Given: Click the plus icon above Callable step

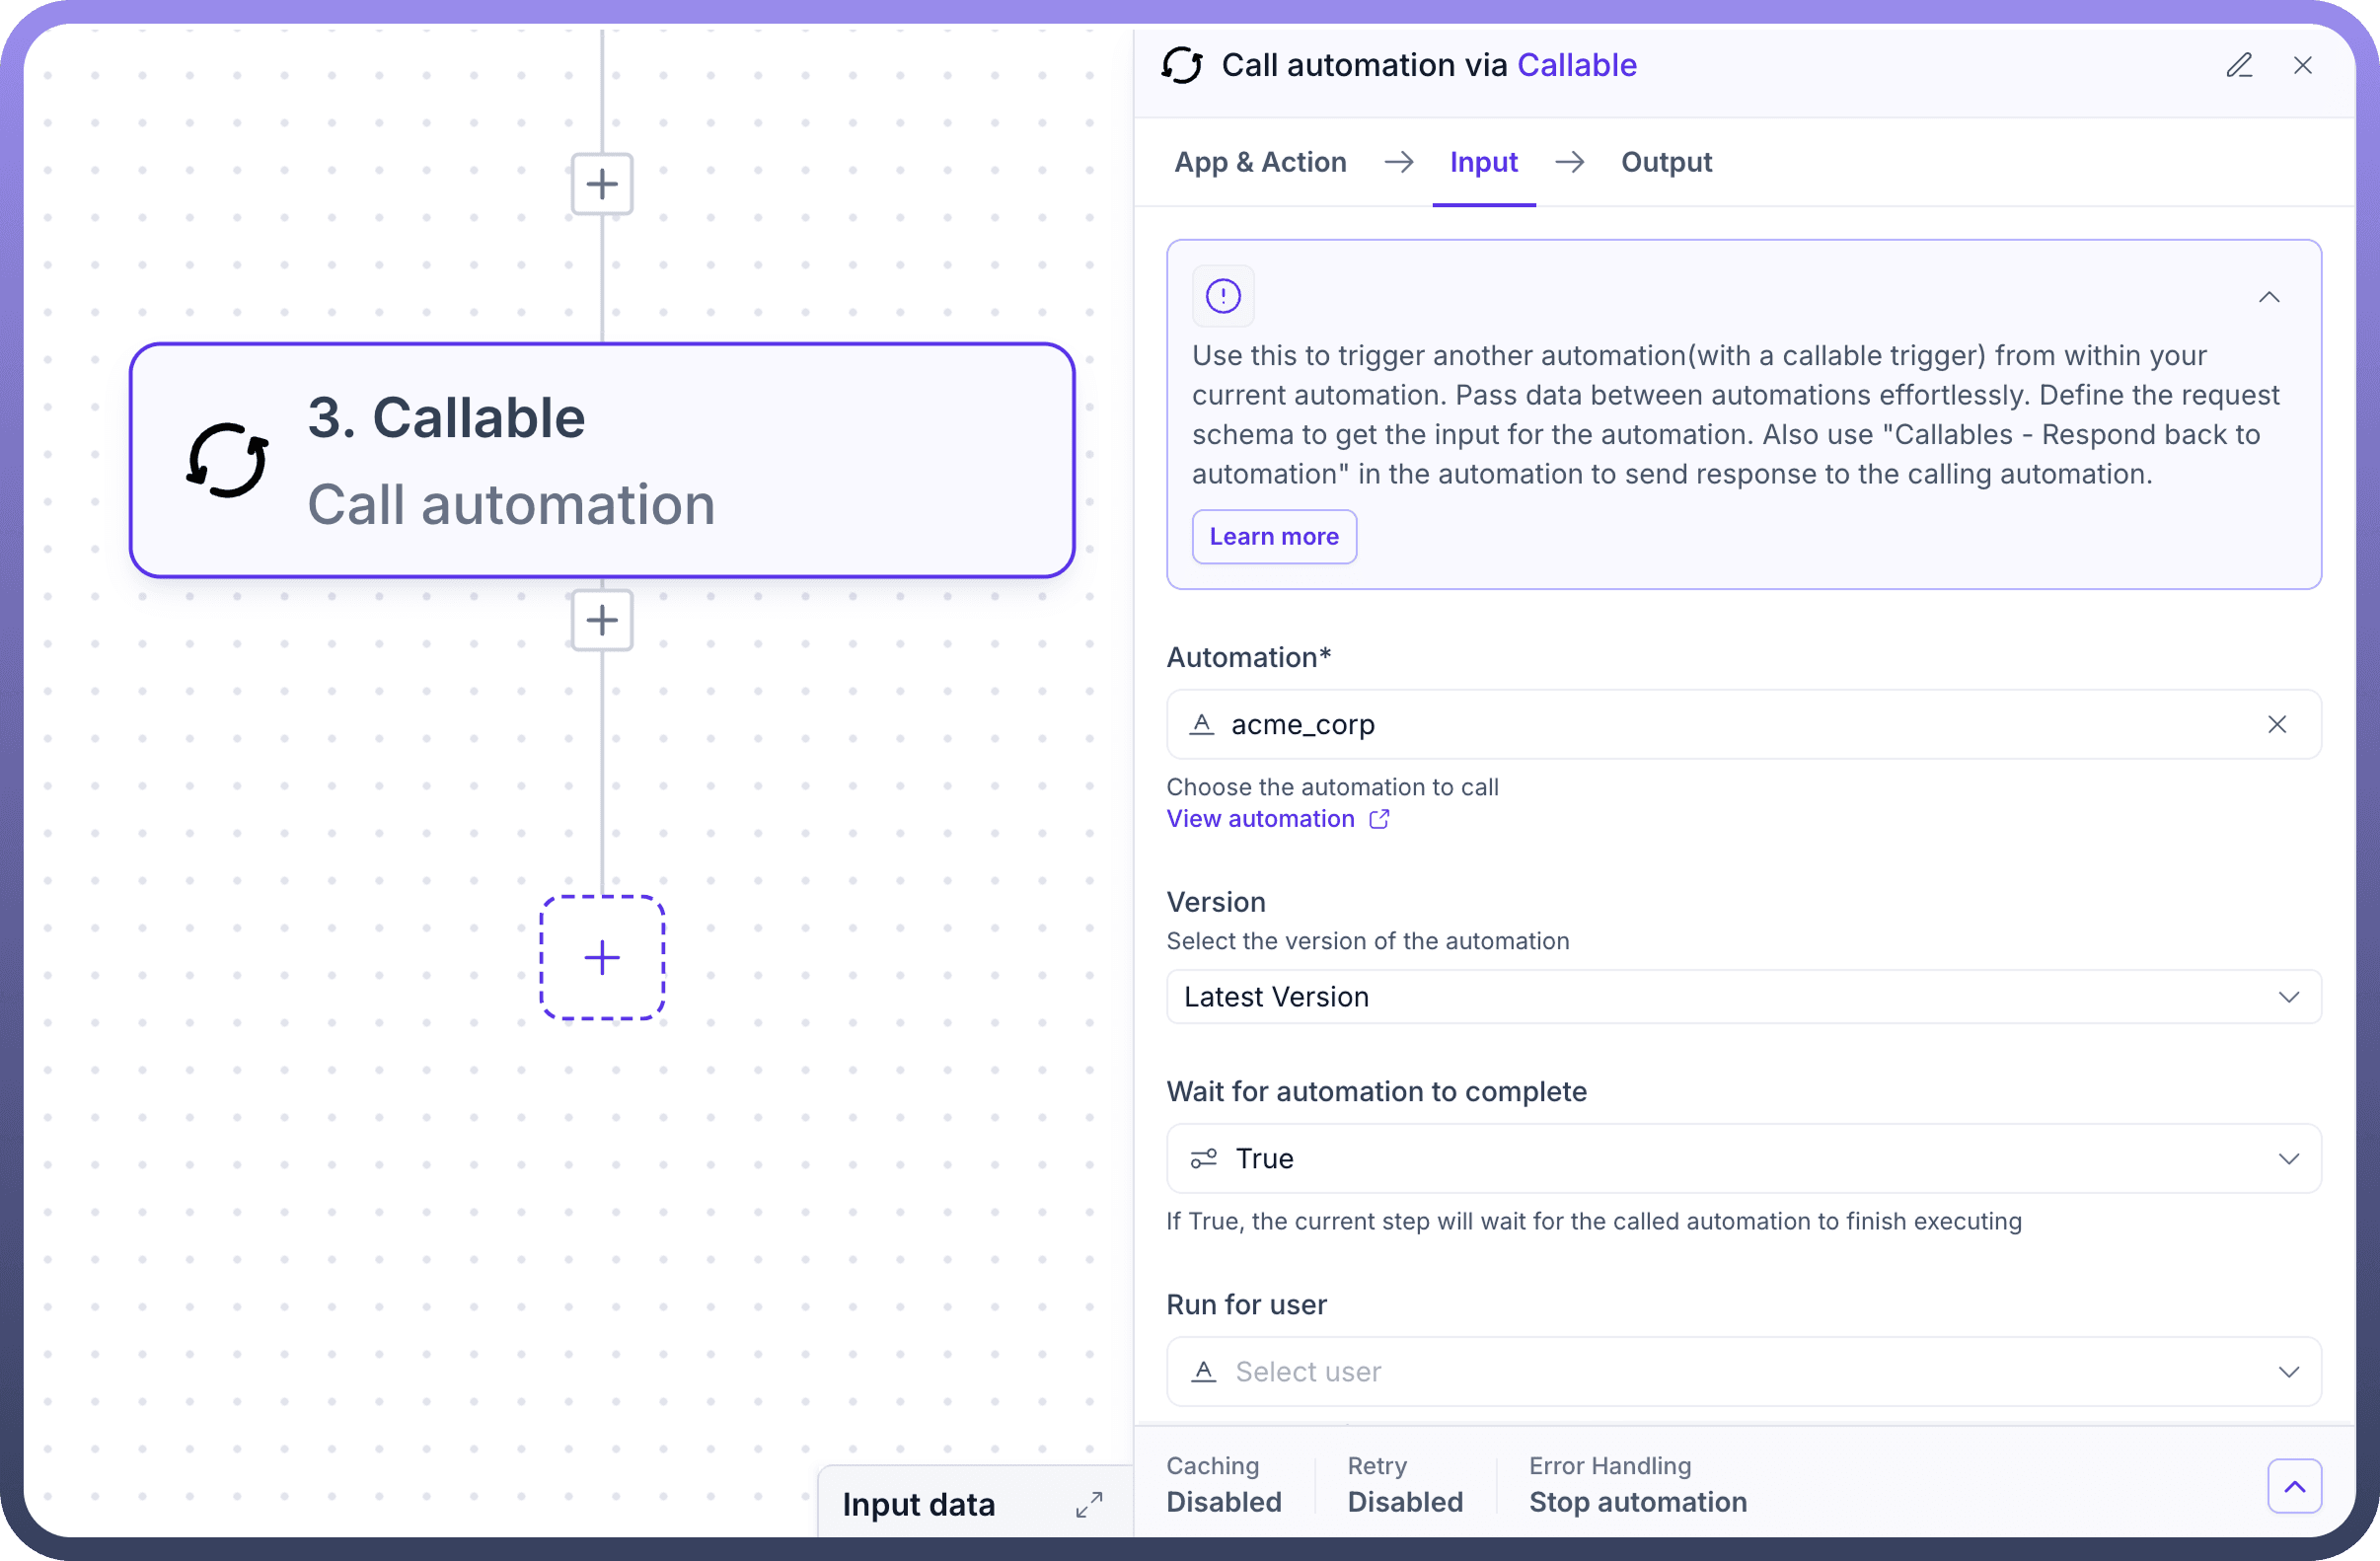Looking at the screenshot, I should [602, 184].
